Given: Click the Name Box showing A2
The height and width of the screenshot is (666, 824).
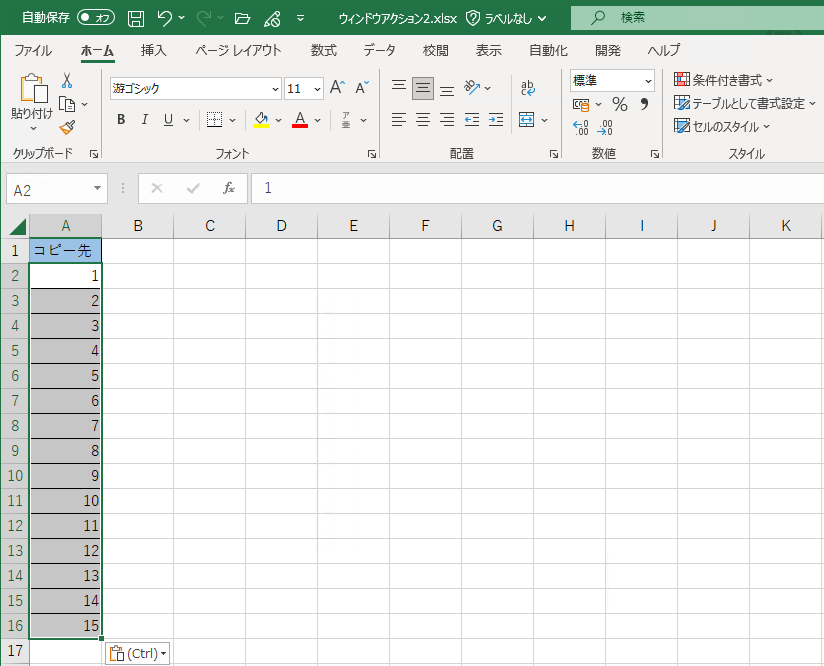Looking at the screenshot, I should (x=48, y=189).
